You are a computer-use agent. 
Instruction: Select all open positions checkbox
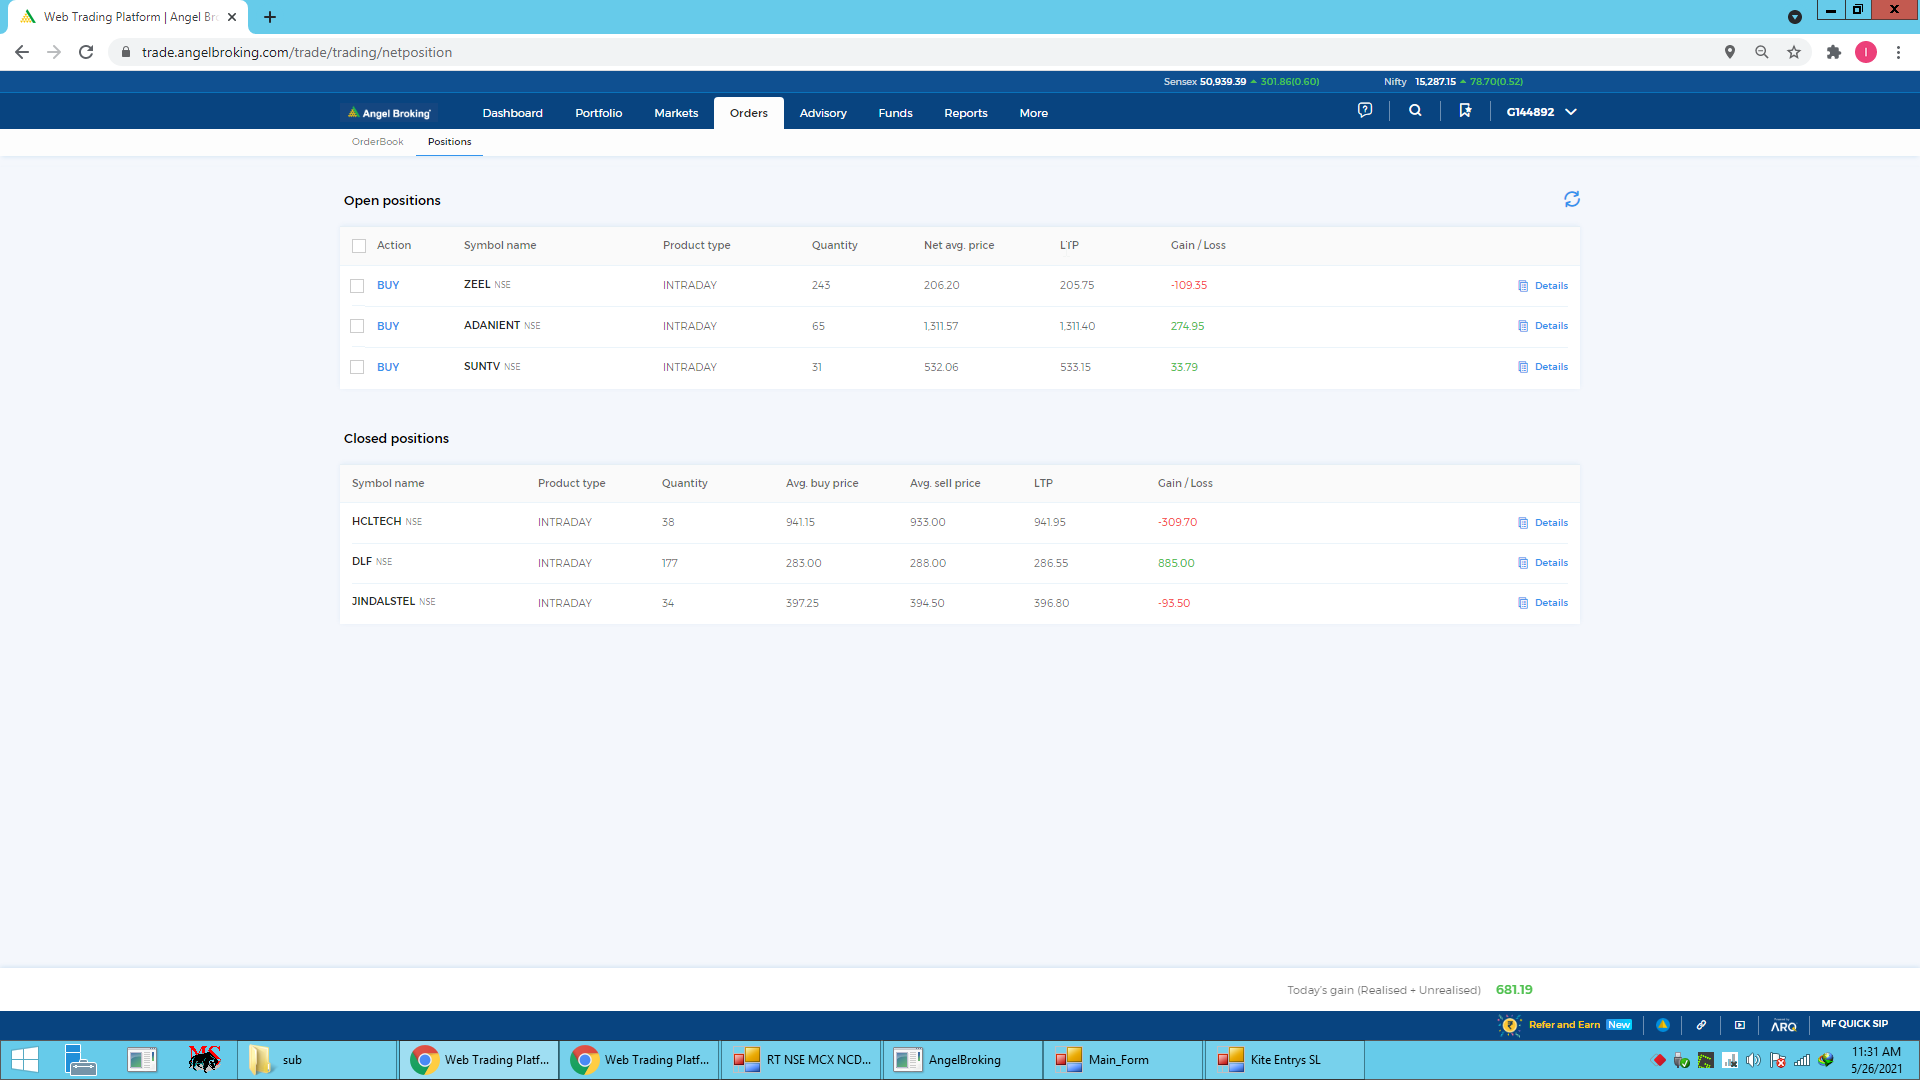(x=359, y=246)
